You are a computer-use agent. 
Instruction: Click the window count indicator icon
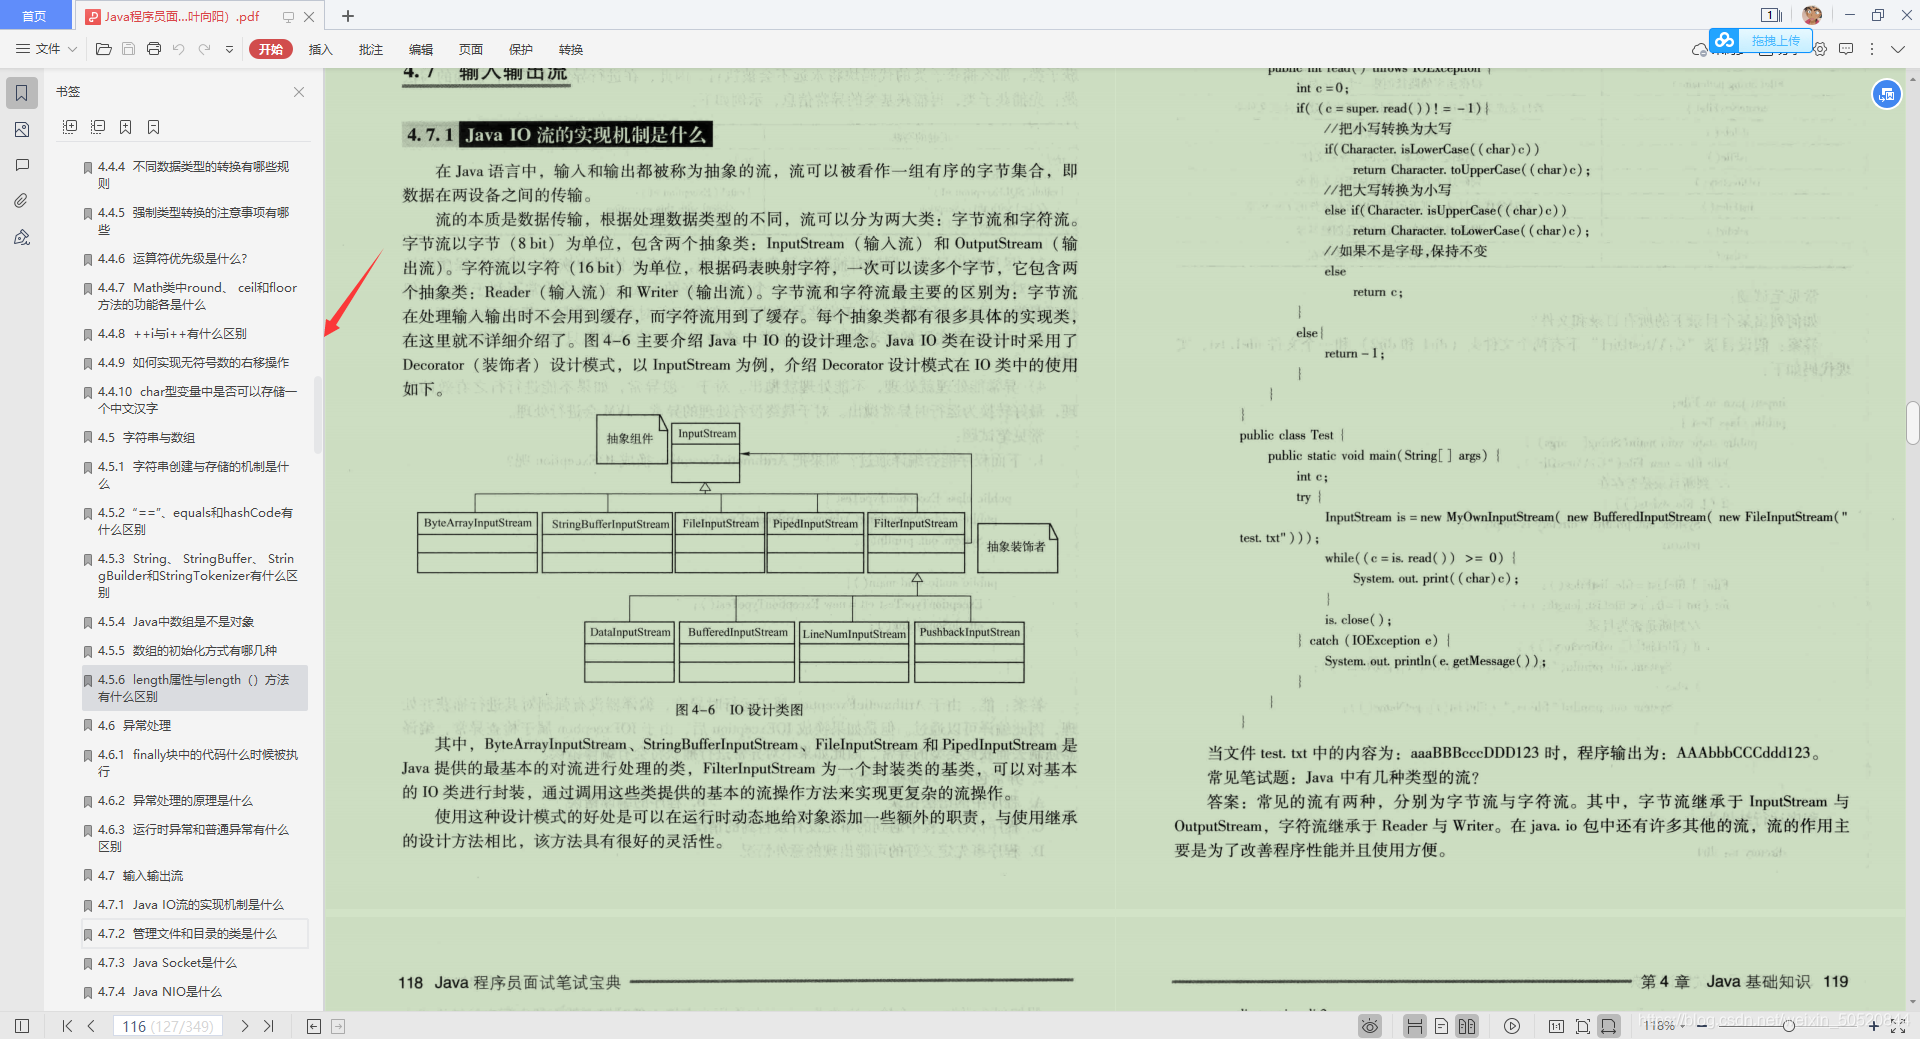(x=1771, y=15)
